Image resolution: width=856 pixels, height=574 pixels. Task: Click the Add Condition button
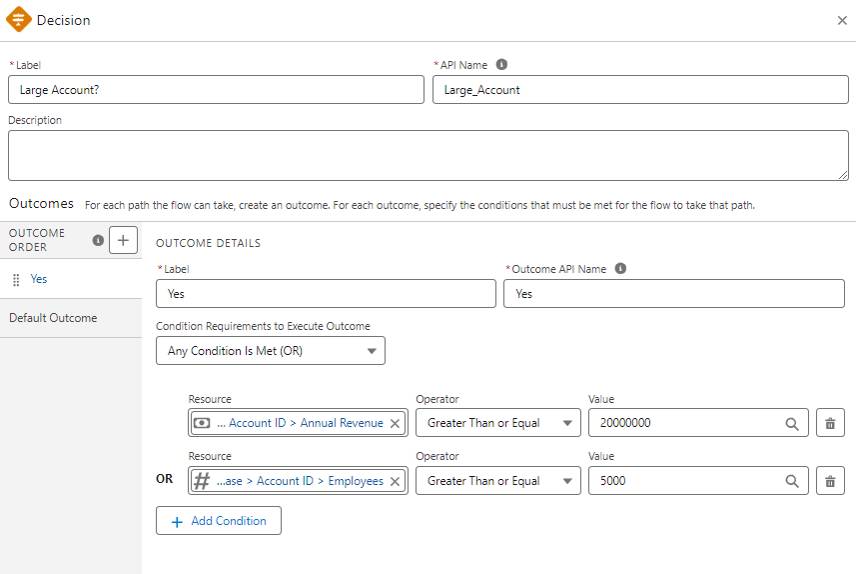click(x=218, y=520)
